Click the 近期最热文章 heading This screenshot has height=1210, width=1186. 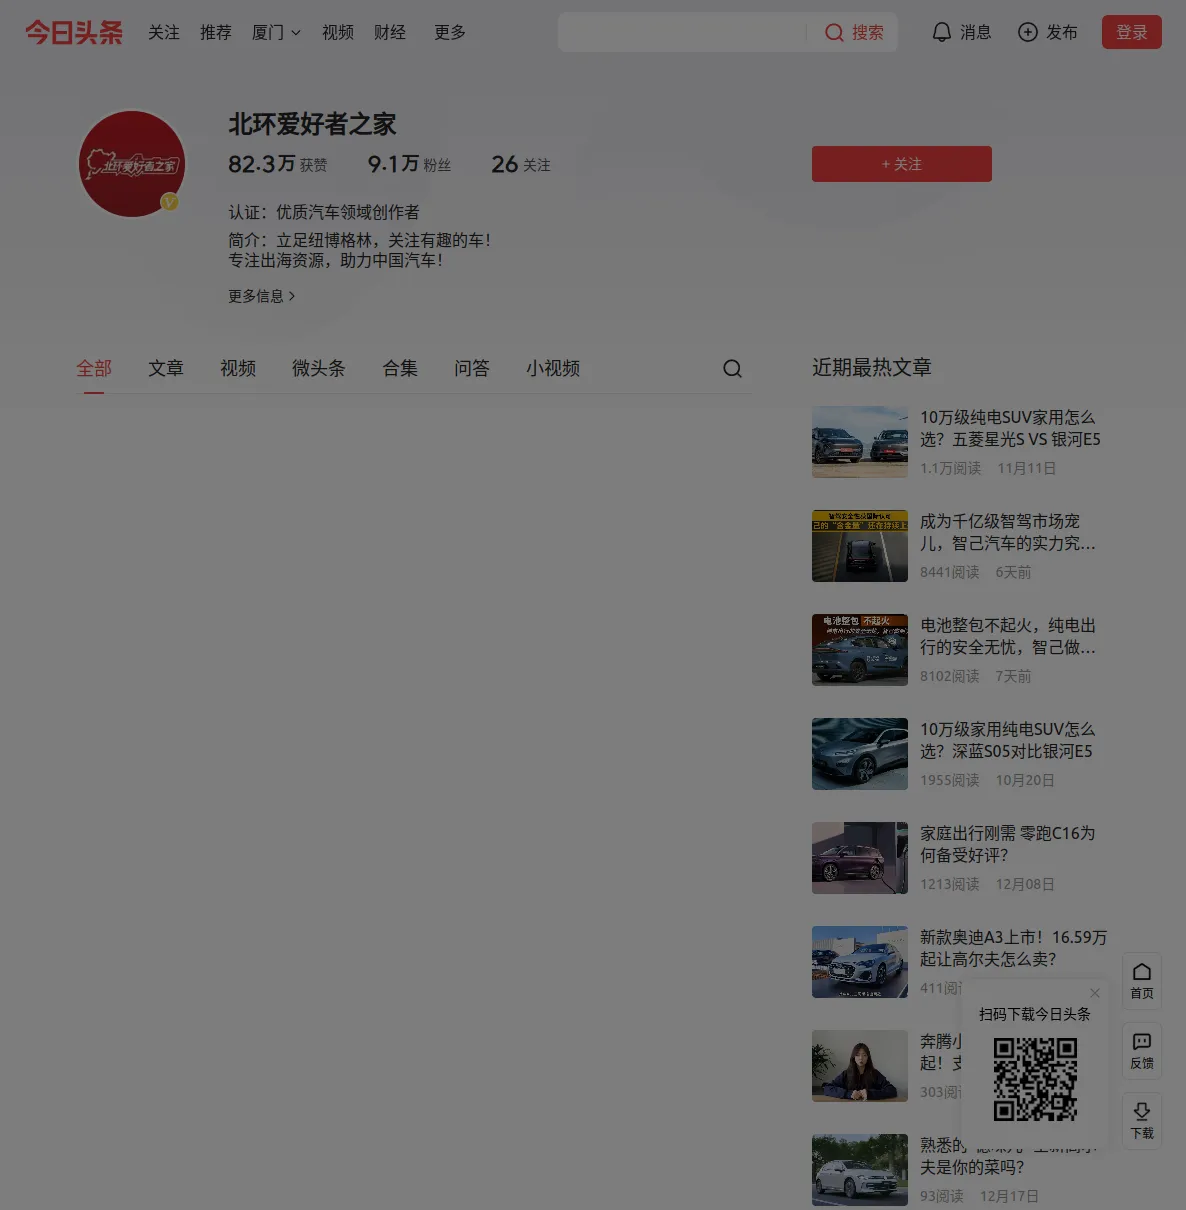pos(872,367)
